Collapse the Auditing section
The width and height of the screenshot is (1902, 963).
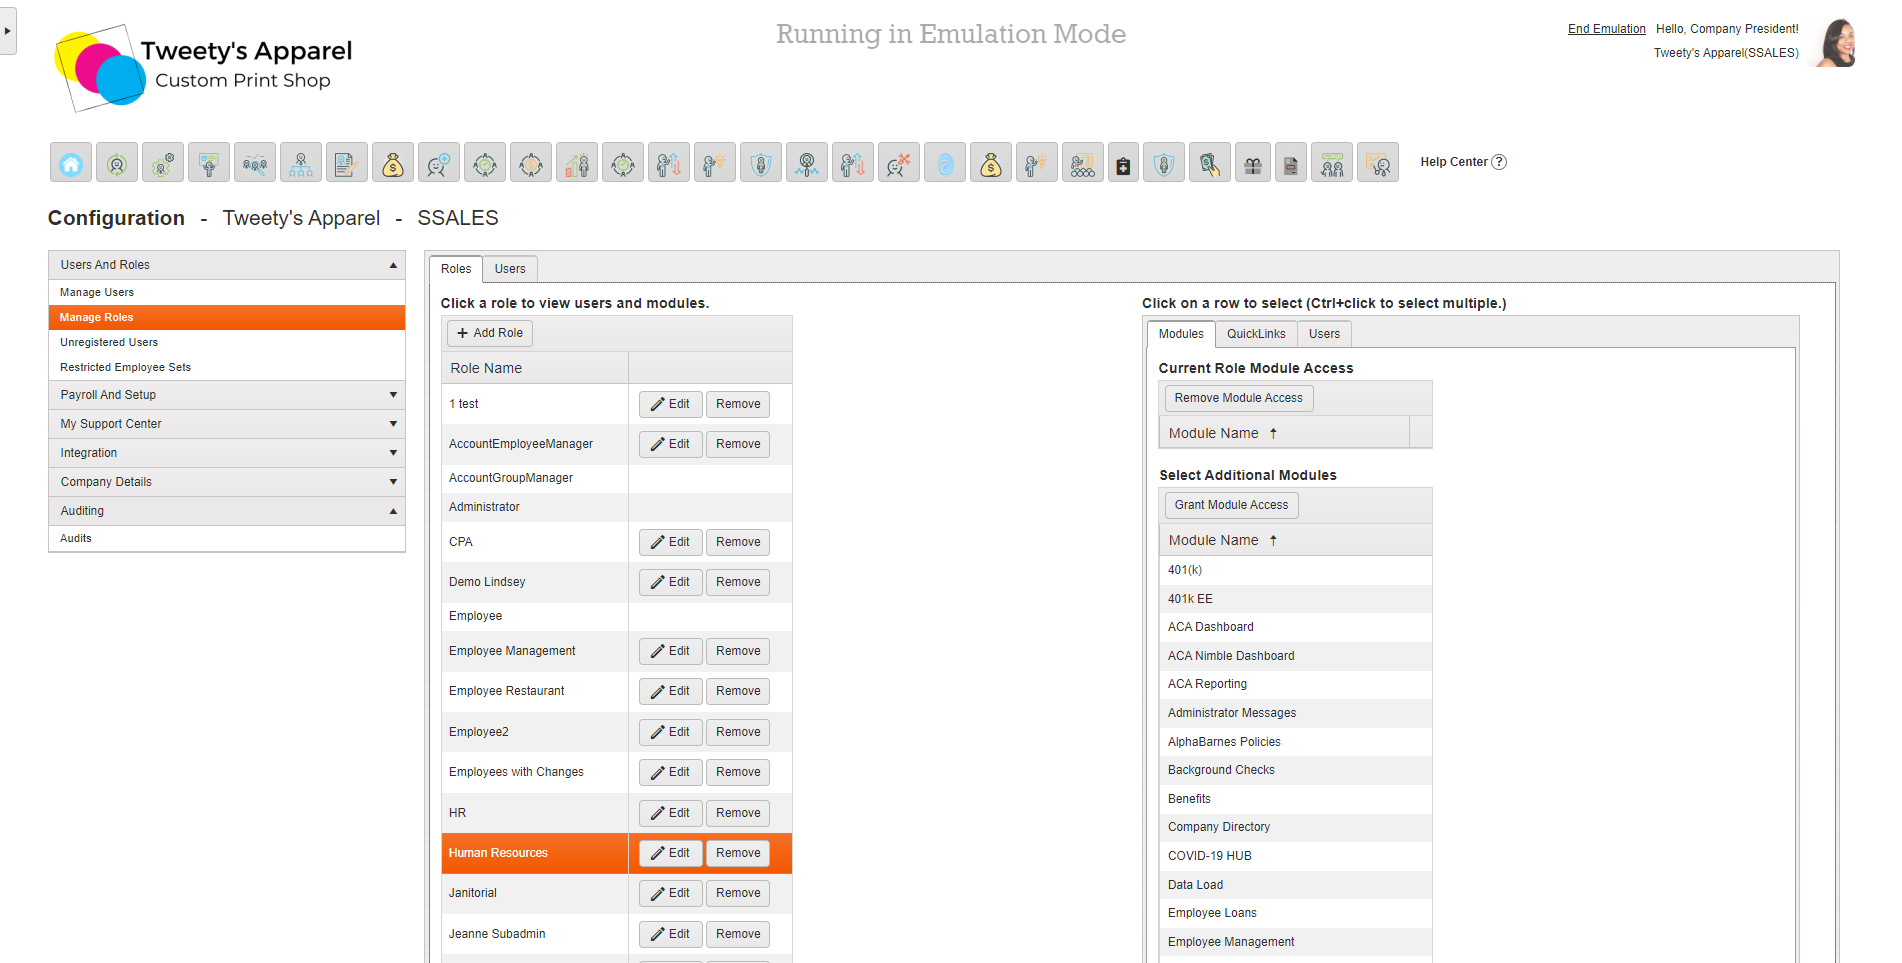coord(393,511)
